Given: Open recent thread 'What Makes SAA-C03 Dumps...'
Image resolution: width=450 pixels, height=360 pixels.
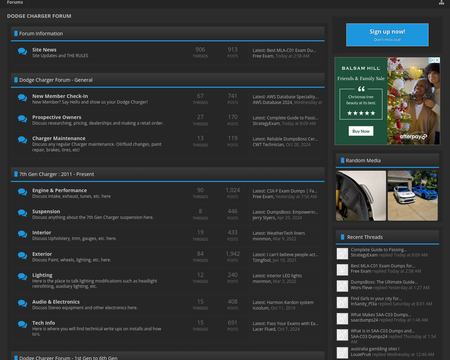Looking at the screenshot, I should pos(380,315).
